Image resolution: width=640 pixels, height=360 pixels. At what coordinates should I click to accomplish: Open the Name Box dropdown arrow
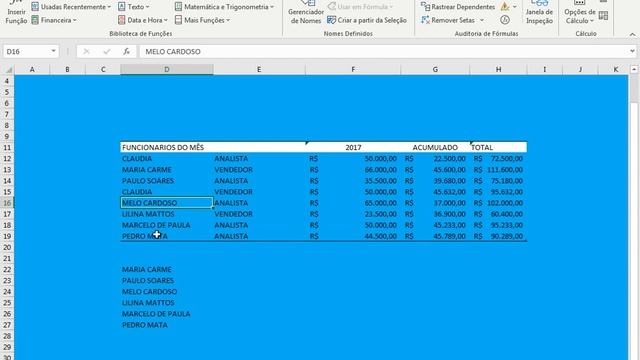(53, 51)
